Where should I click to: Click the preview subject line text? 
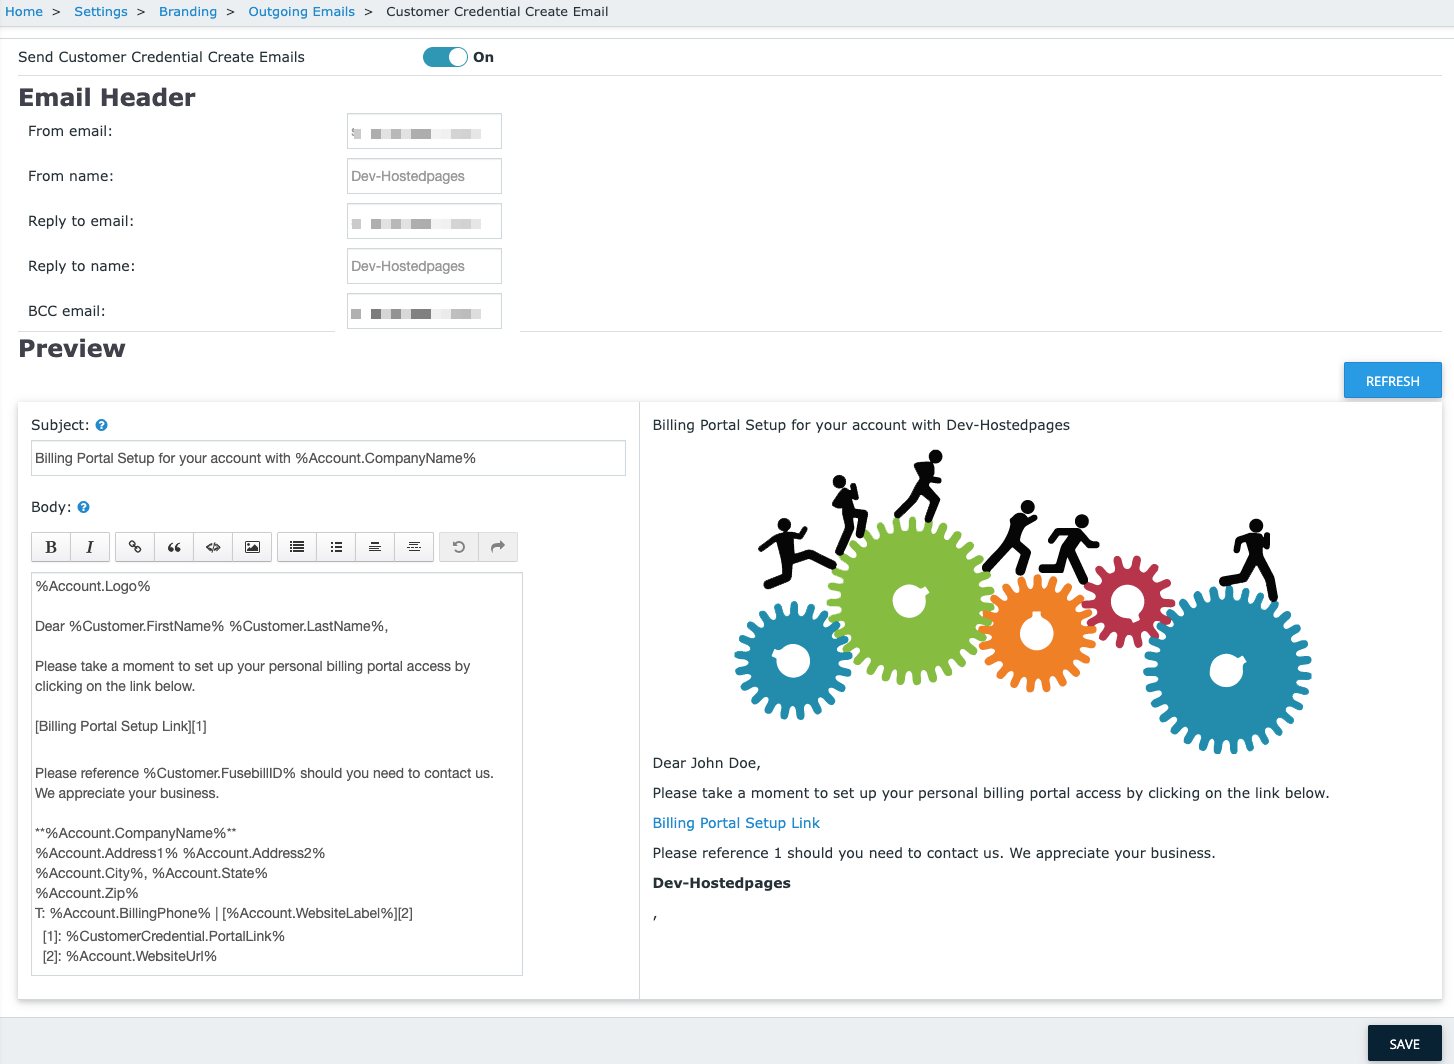click(861, 425)
